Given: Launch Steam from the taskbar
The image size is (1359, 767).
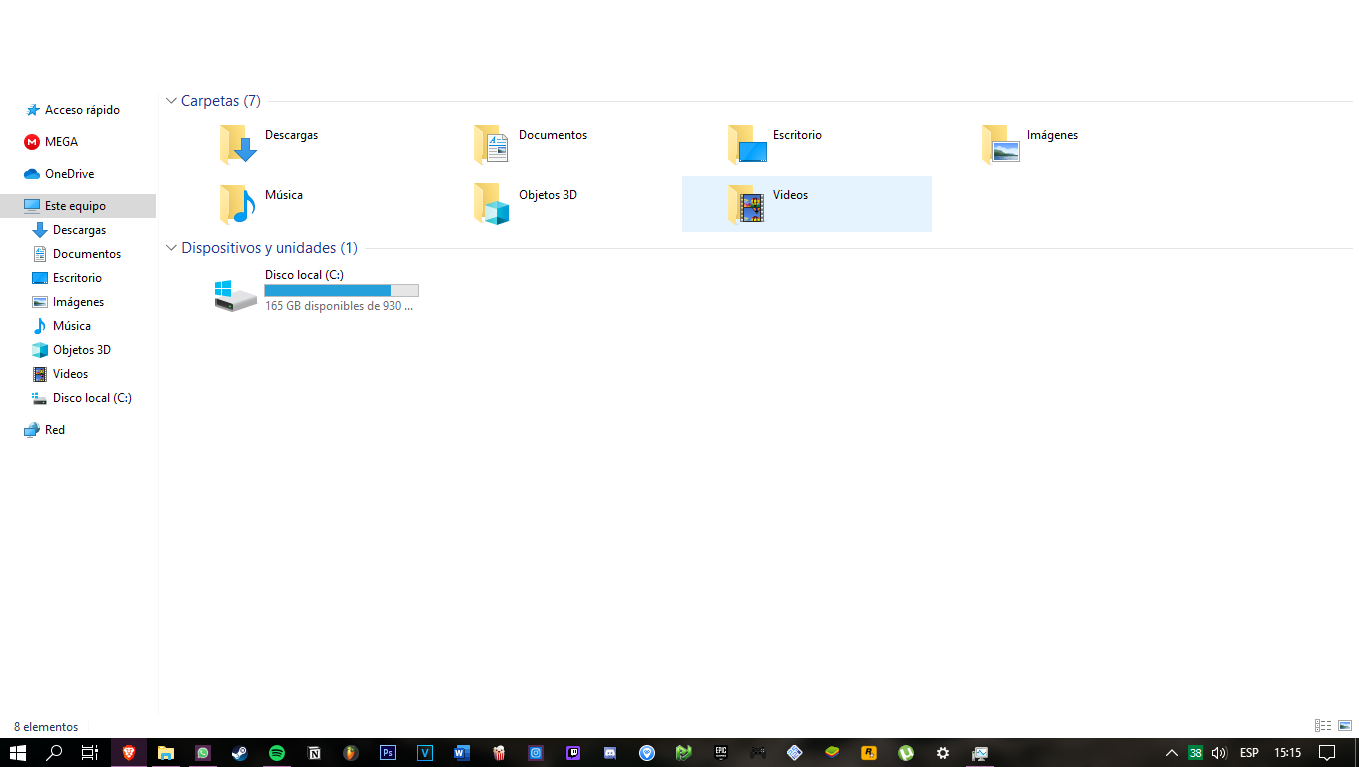Looking at the screenshot, I should (240, 752).
